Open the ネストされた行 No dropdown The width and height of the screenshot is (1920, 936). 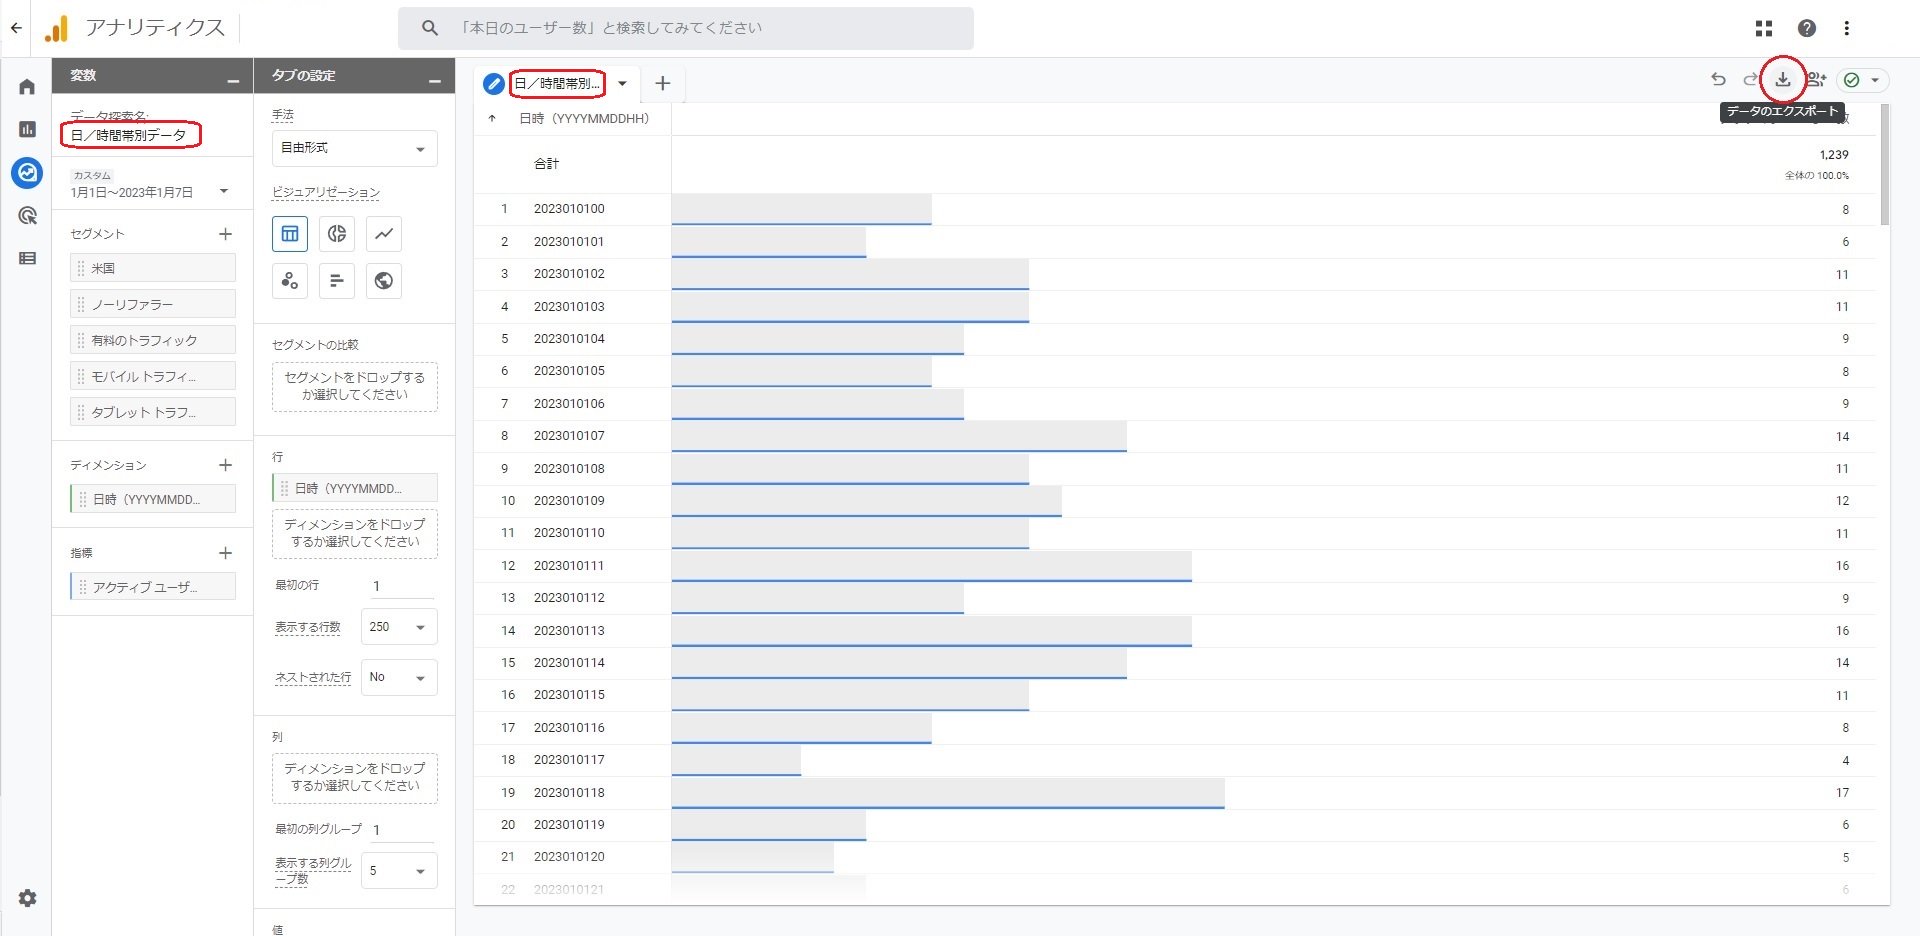pyautogui.click(x=399, y=677)
